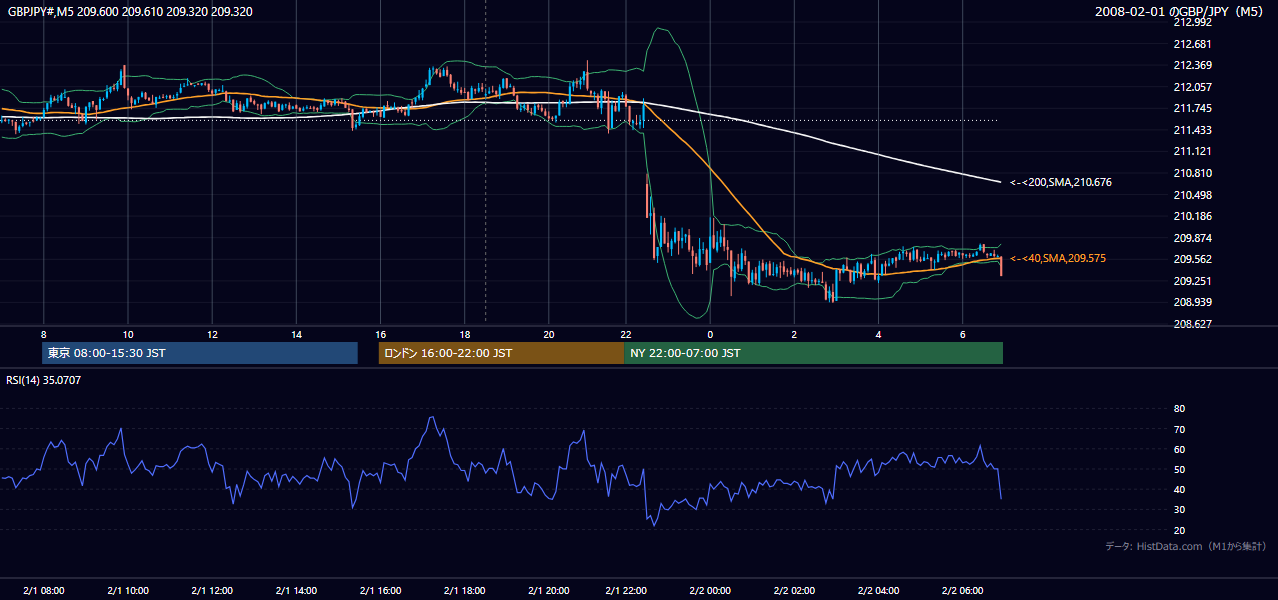Click RSI scale value 30
Screen dimensions: 1278x600
click(x=1179, y=509)
